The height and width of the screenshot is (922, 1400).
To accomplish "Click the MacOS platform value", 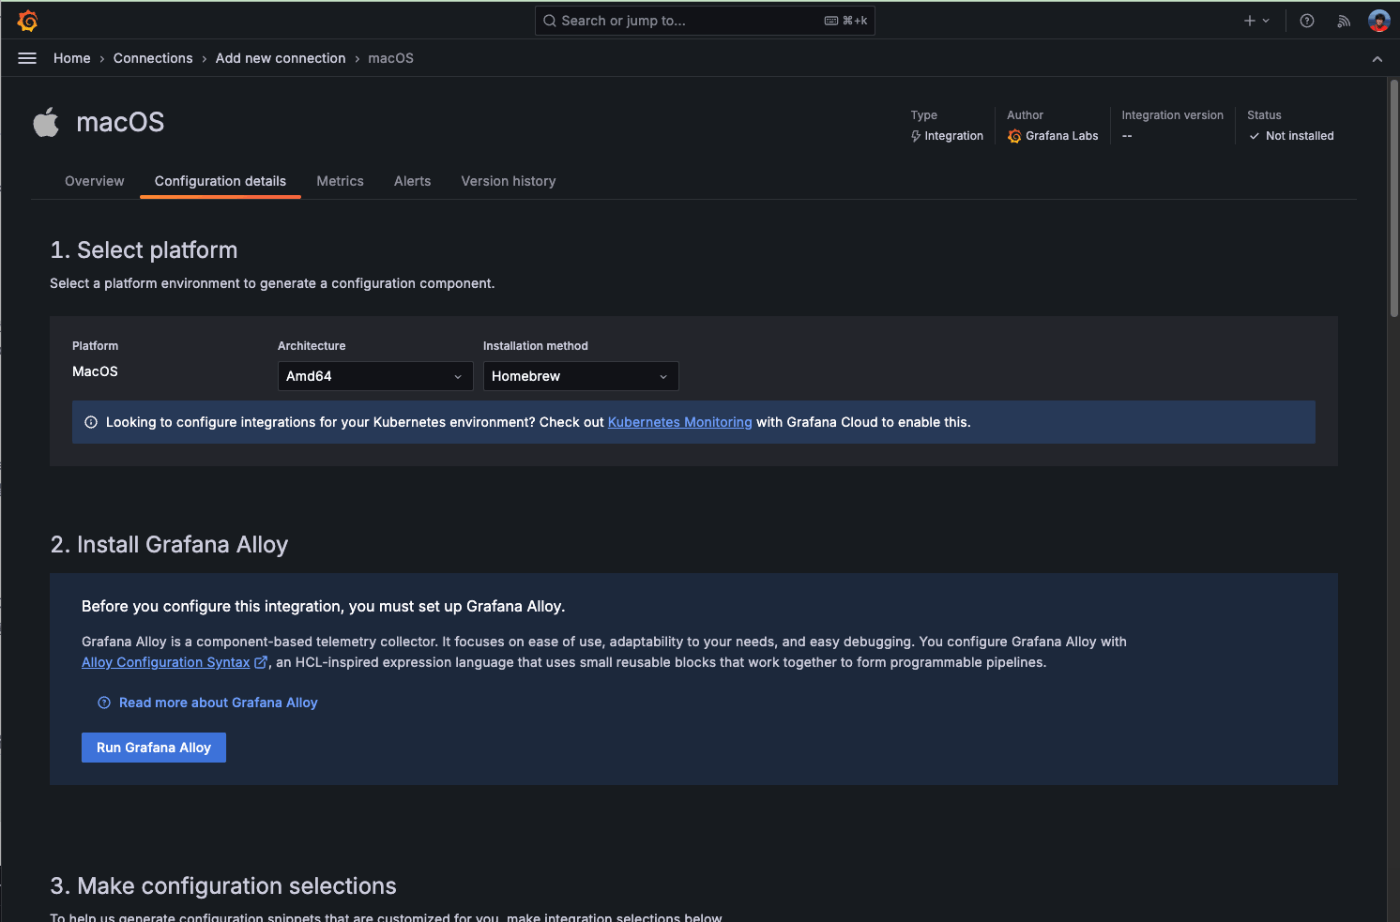I will (x=95, y=371).
